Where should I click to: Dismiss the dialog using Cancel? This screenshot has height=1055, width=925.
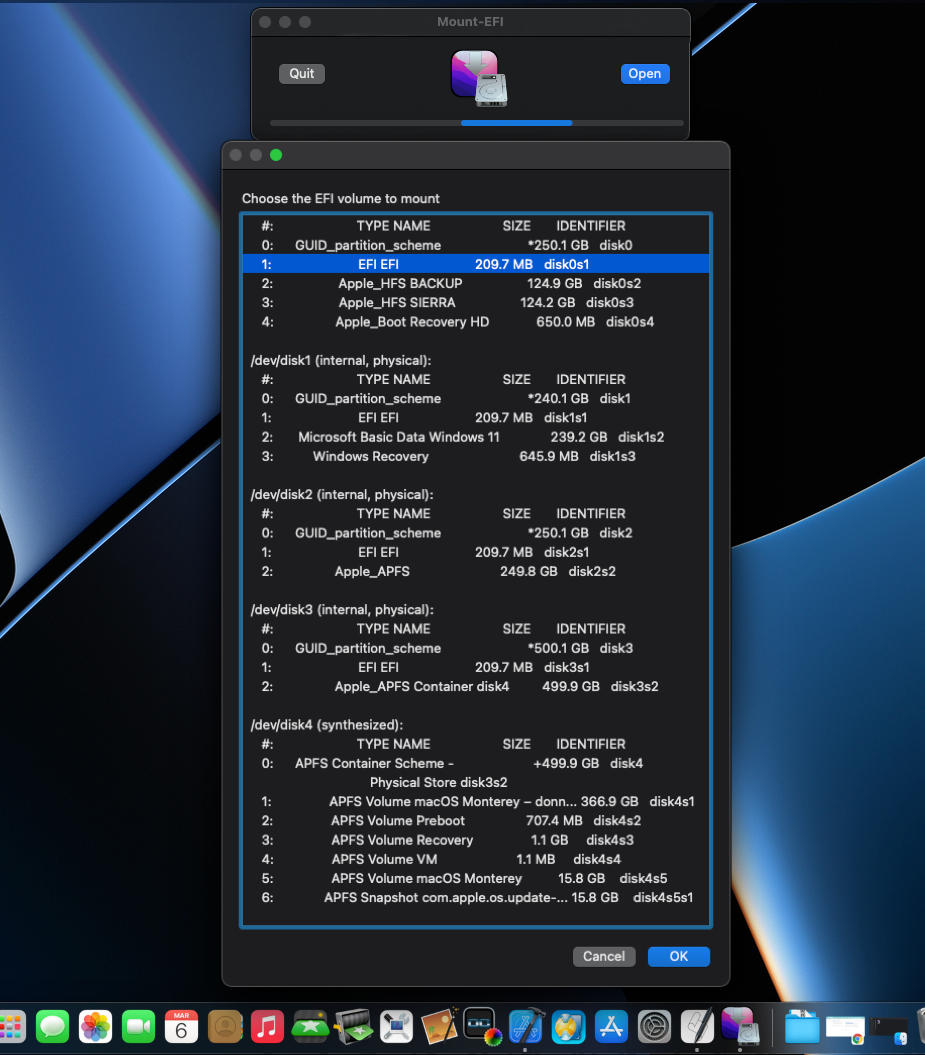pos(604,956)
